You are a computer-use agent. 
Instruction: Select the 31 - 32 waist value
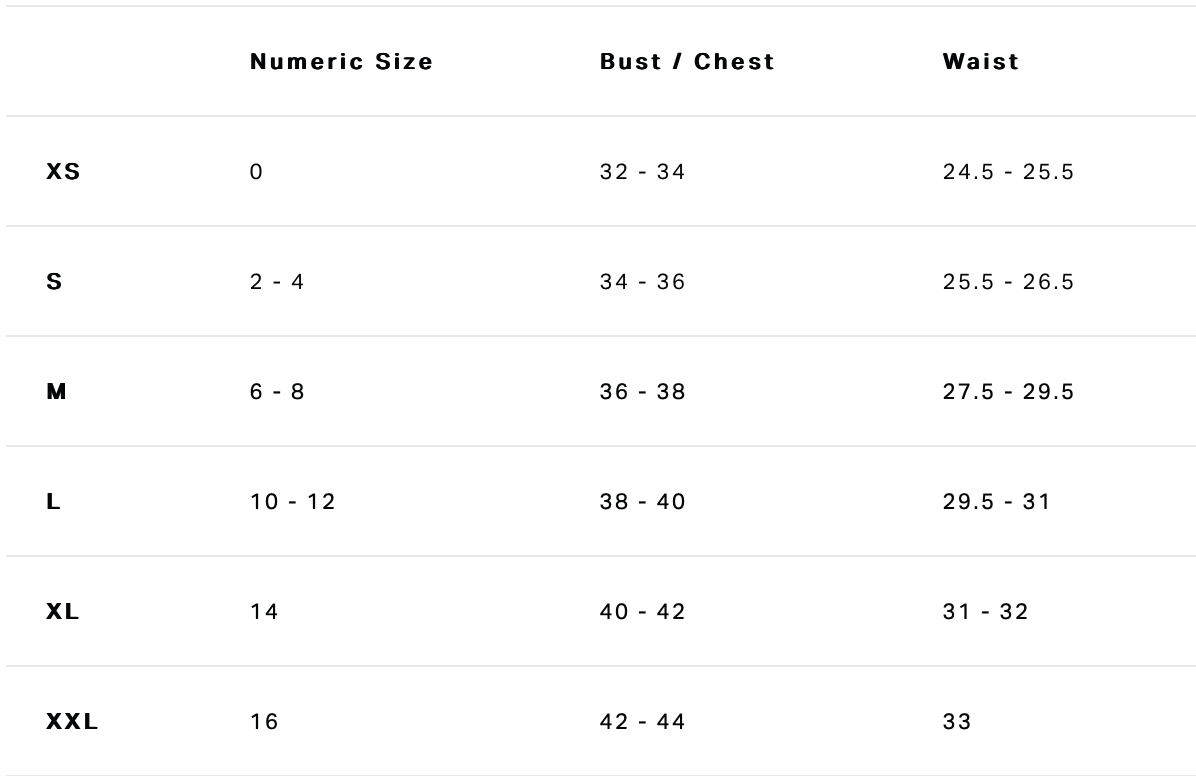pos(985,612)
